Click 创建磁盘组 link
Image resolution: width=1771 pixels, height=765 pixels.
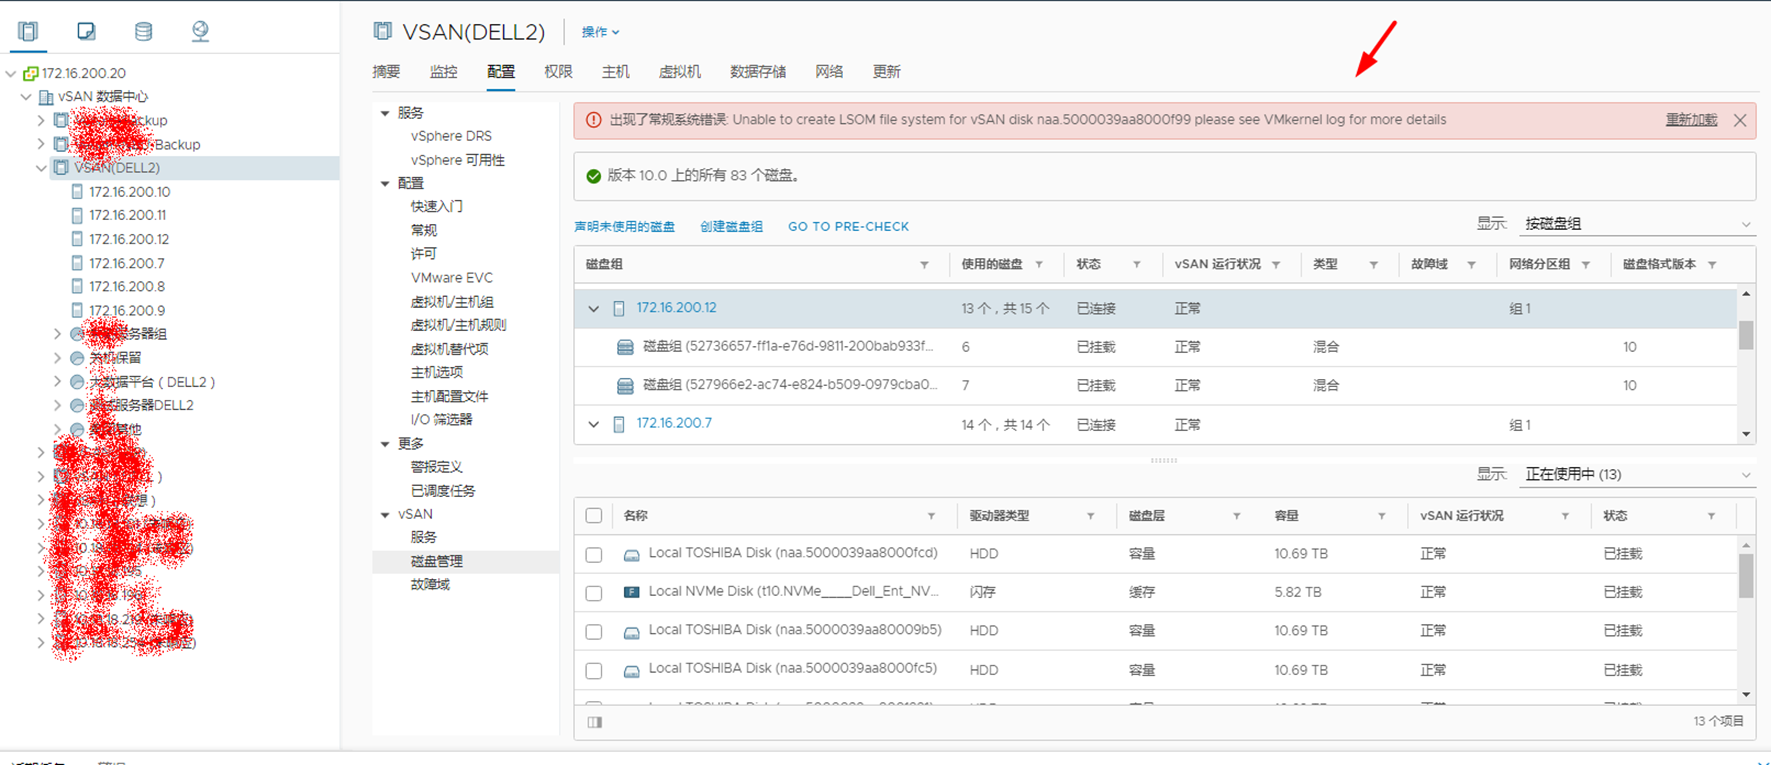[731, 227]
